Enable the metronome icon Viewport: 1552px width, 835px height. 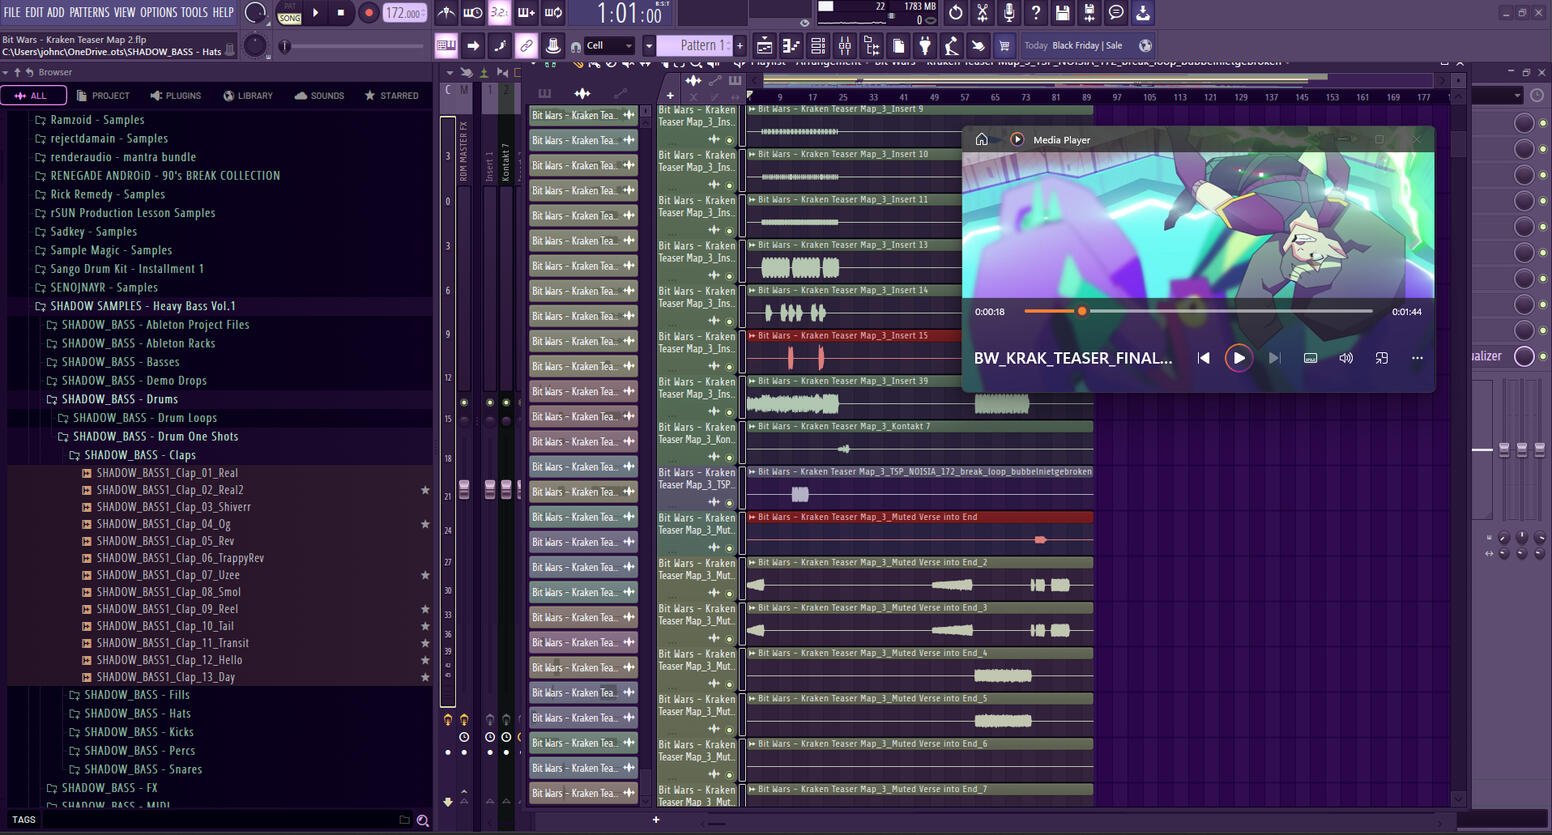click(x=446, y=13)
